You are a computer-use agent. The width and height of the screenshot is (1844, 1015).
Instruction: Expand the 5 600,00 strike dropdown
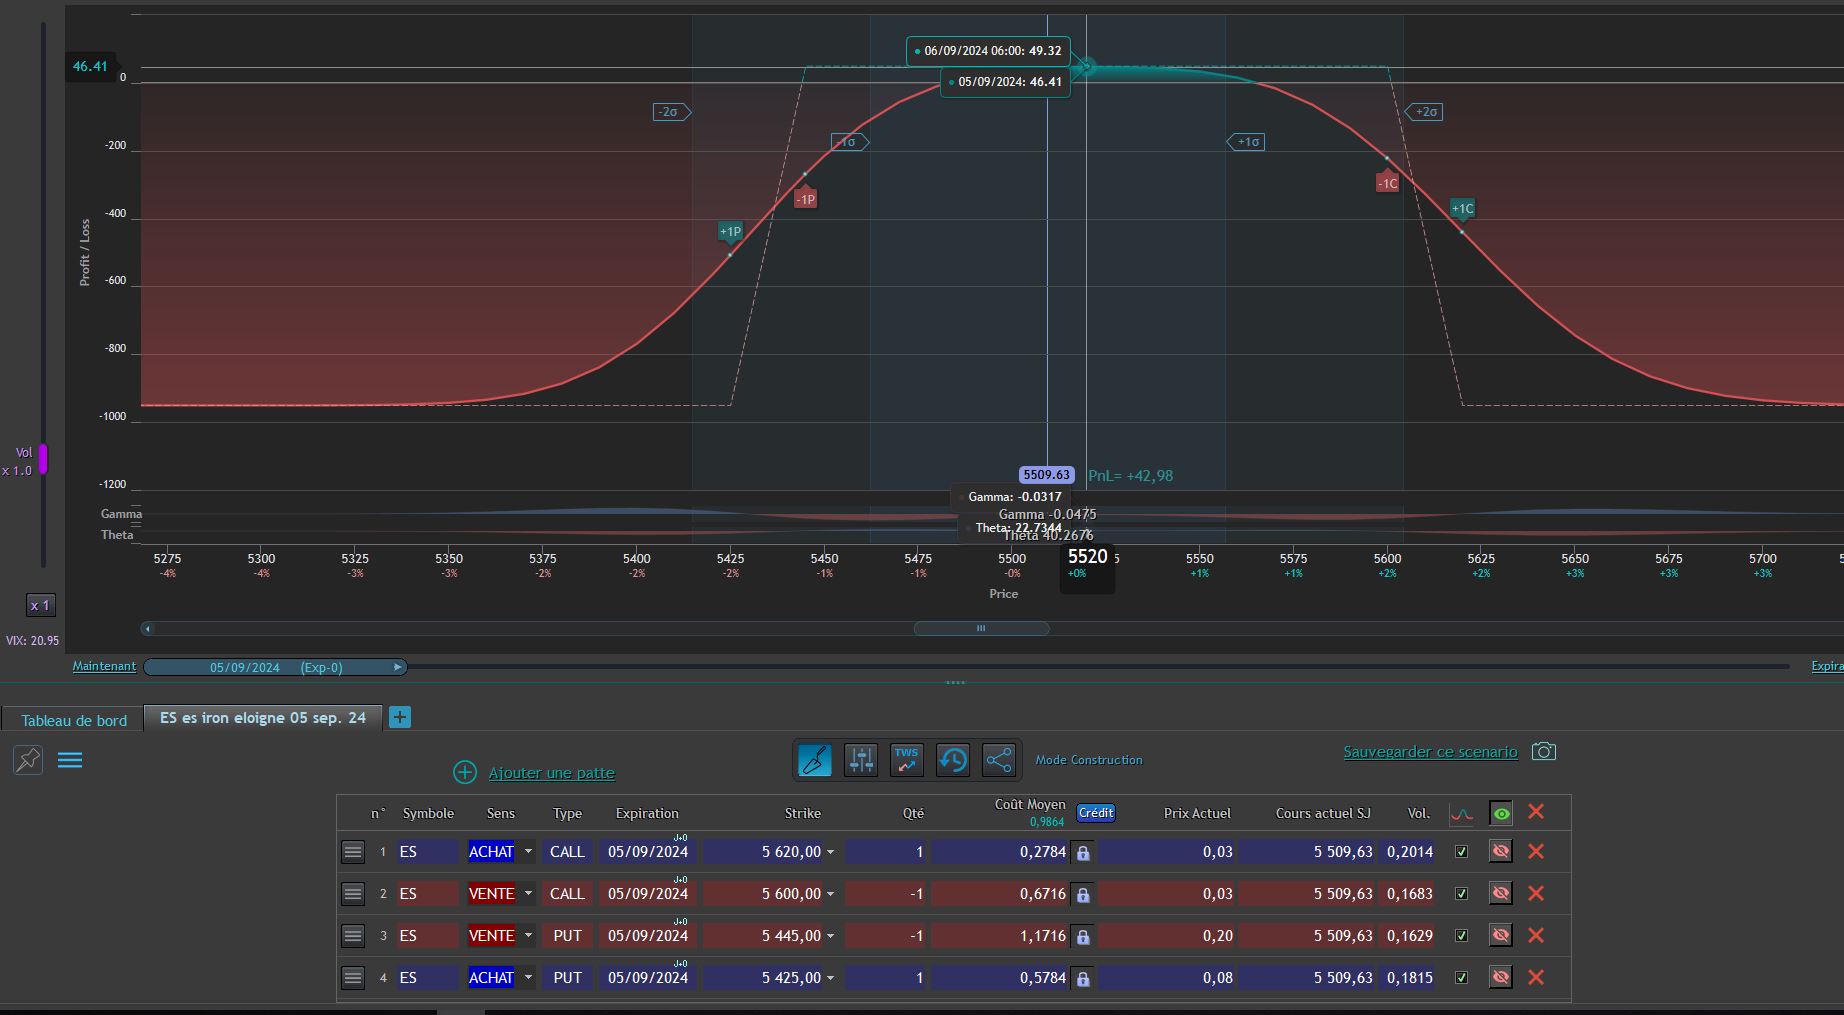pos(830,894)
